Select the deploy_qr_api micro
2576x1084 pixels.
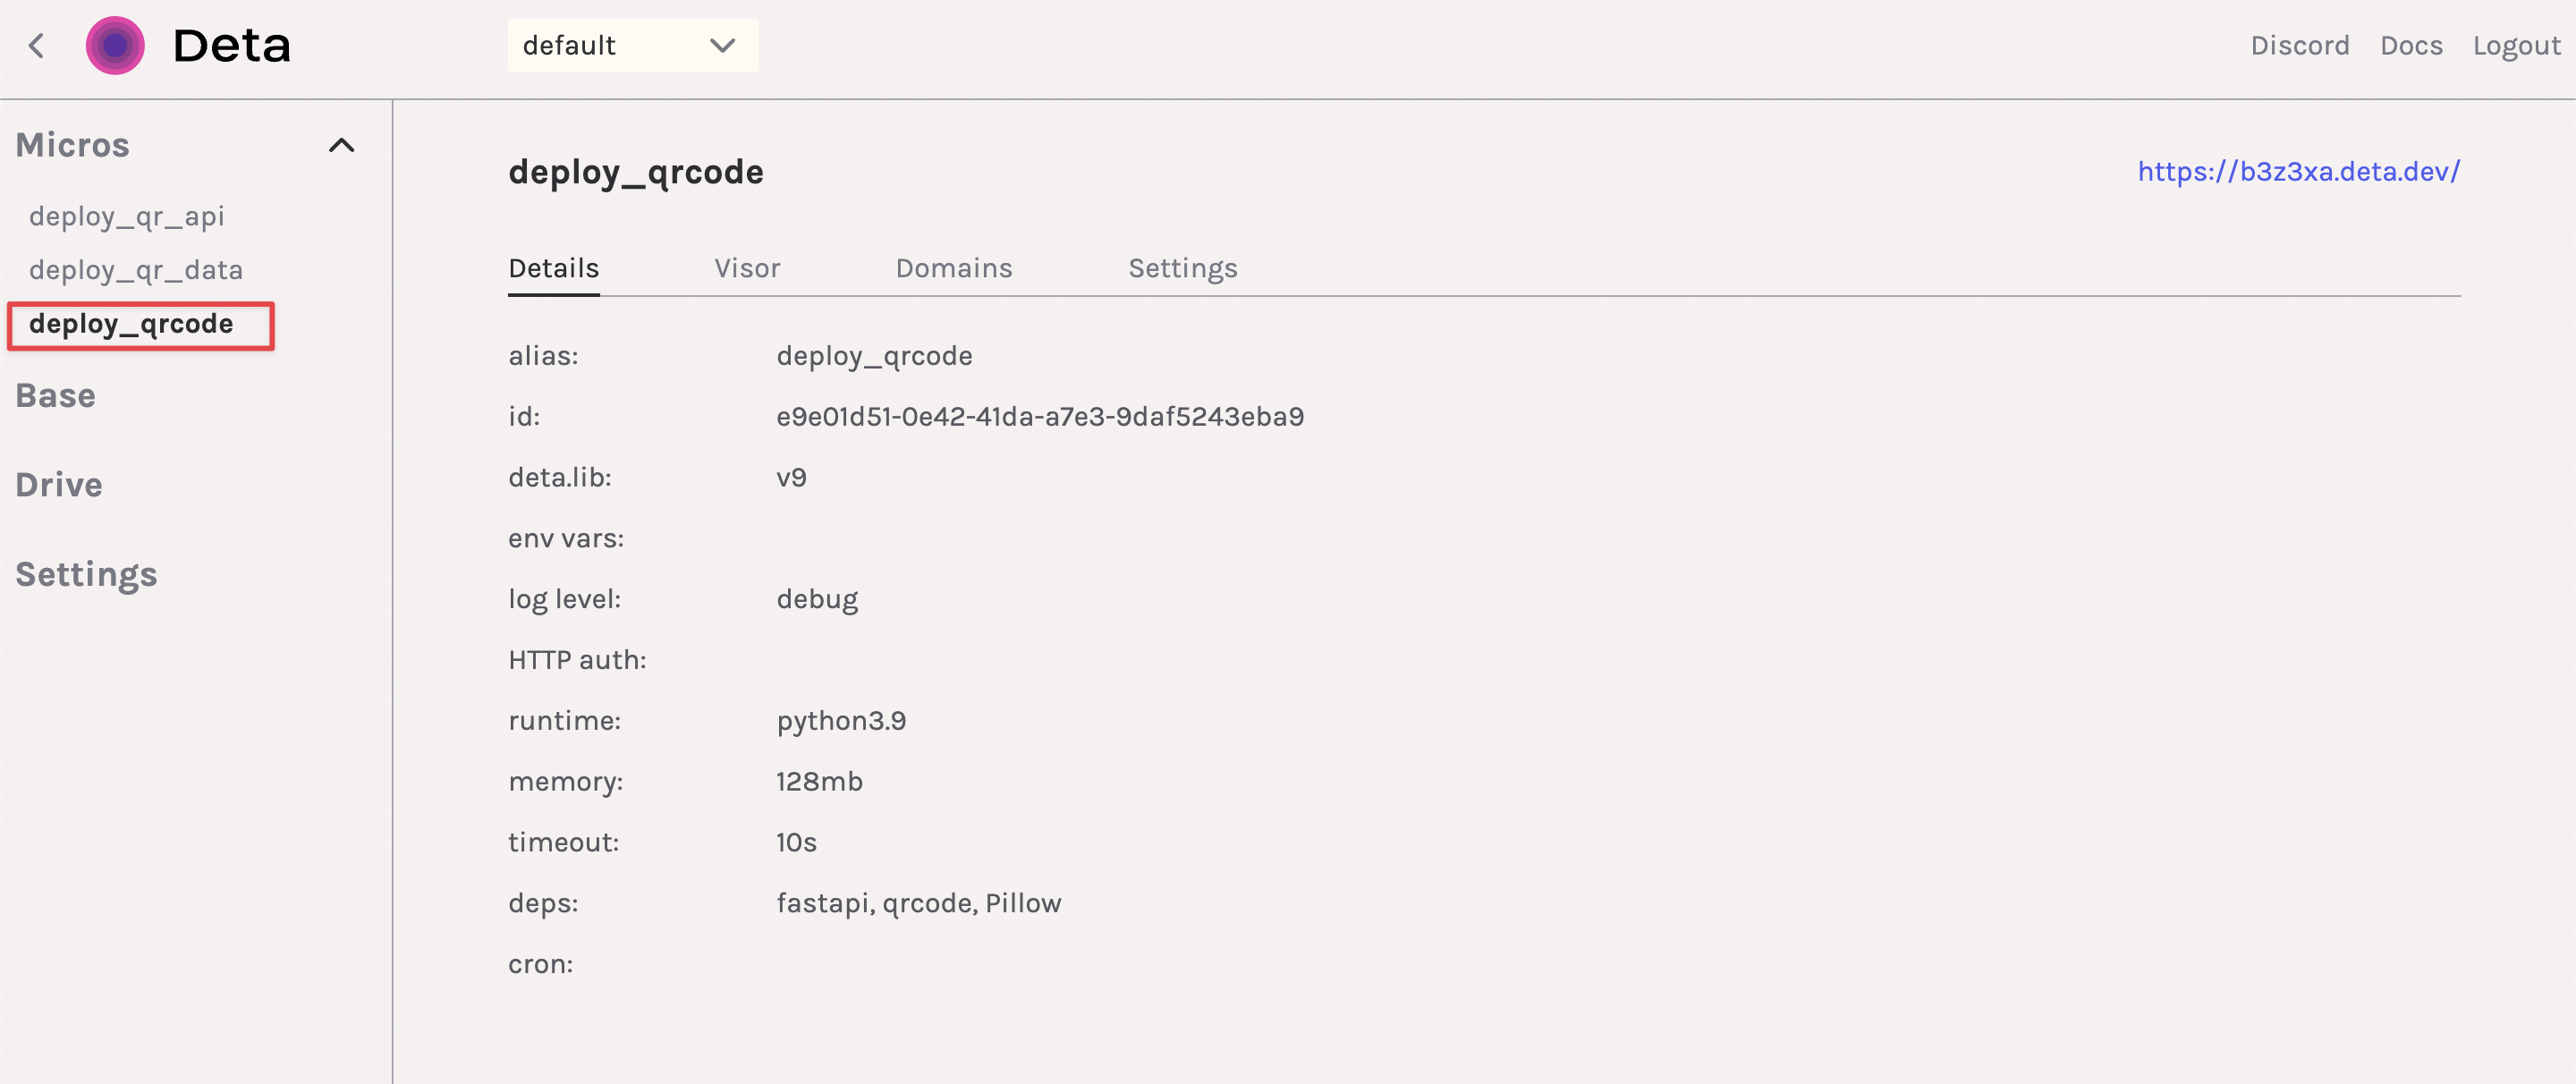tap(127, 217)
